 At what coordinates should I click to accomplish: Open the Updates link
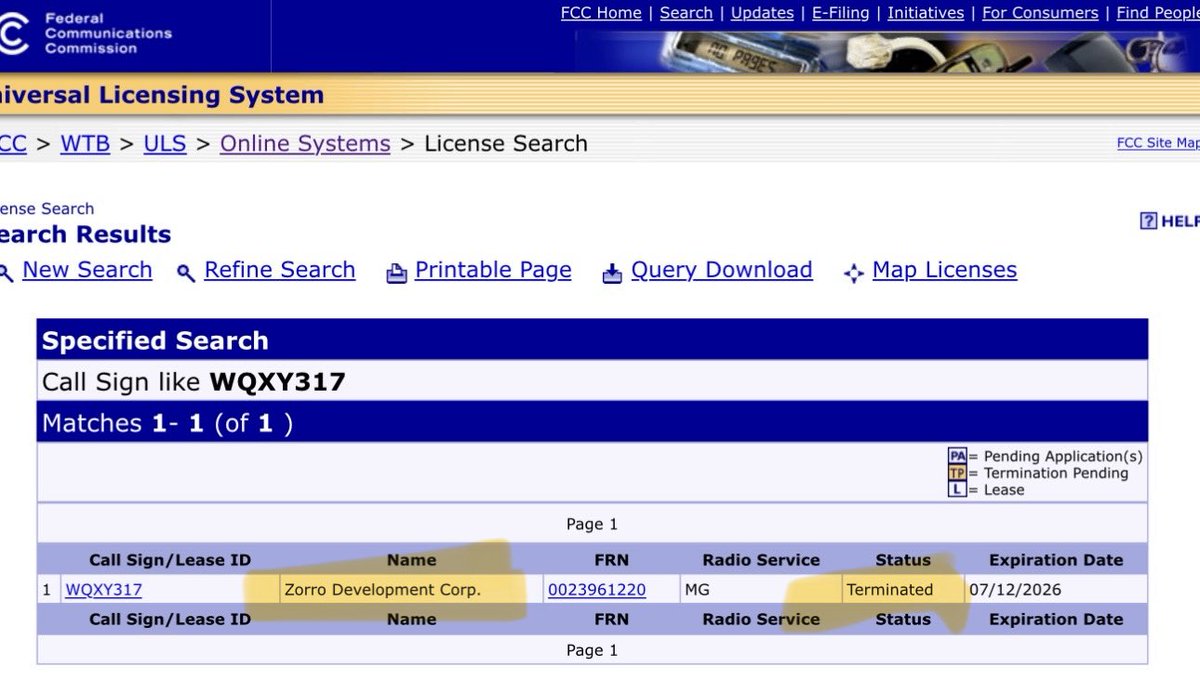[762, 13]
